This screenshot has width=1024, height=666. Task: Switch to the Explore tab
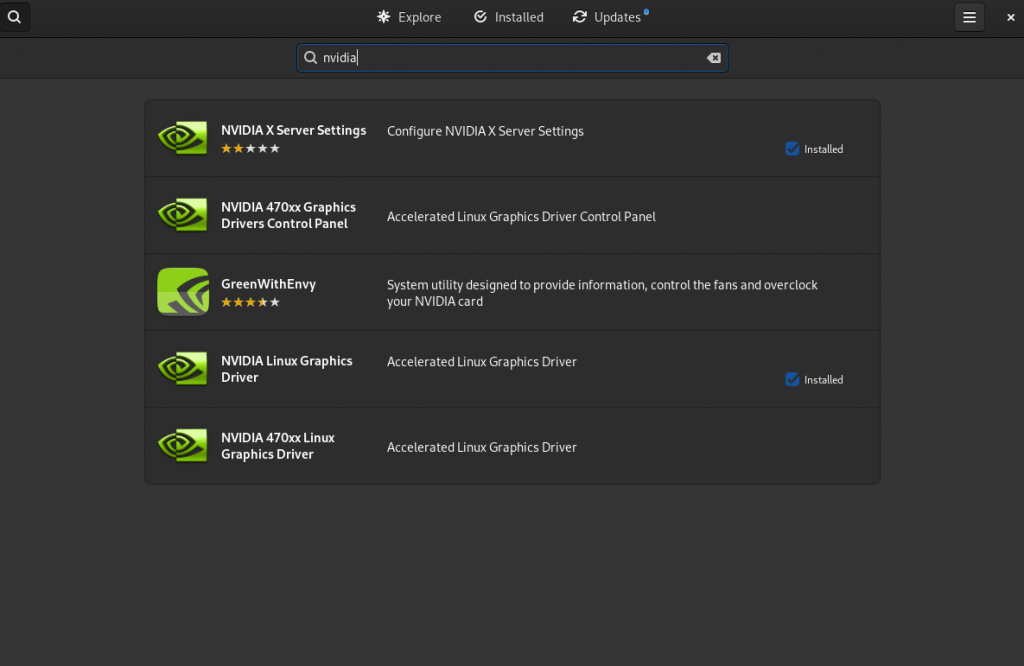[409, 17]
